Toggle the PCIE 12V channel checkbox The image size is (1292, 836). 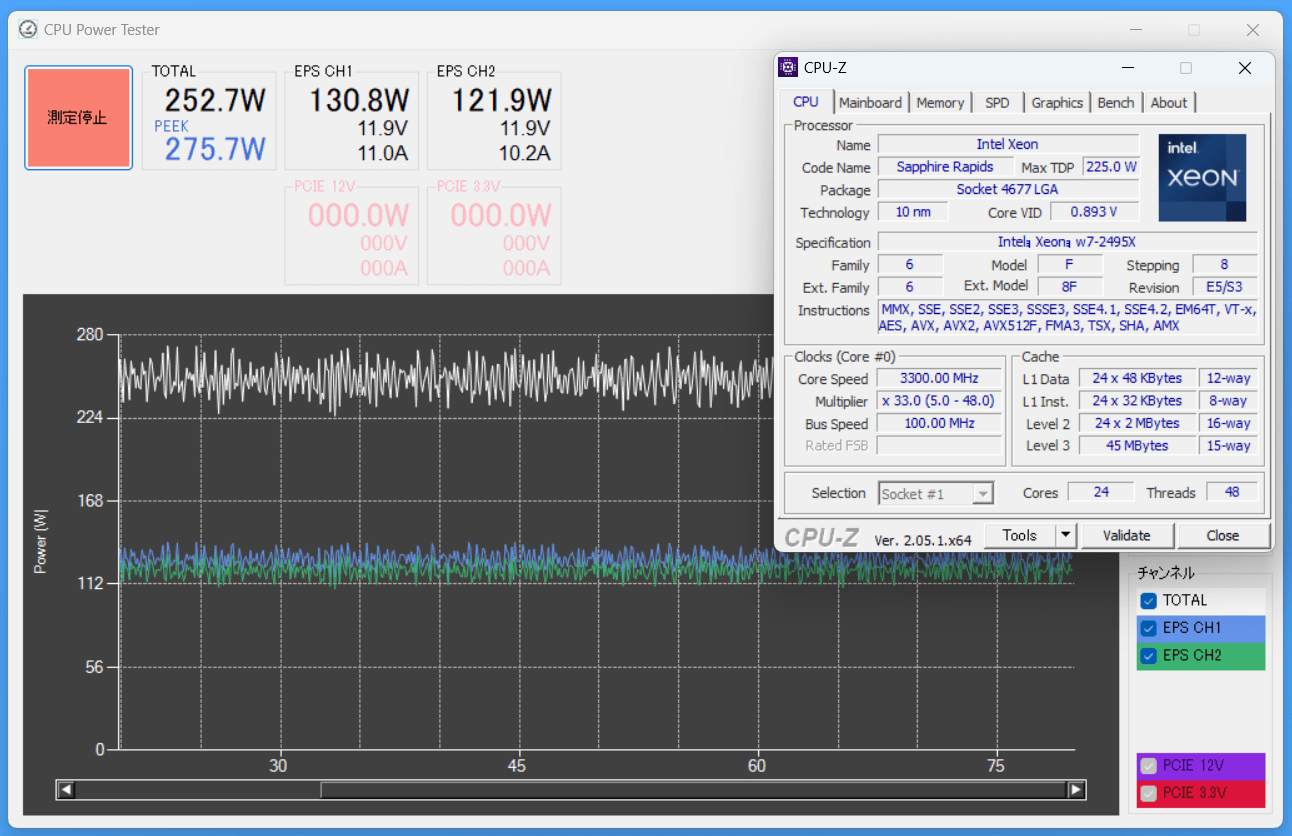pyautogui.click(x=1148, y=766)
